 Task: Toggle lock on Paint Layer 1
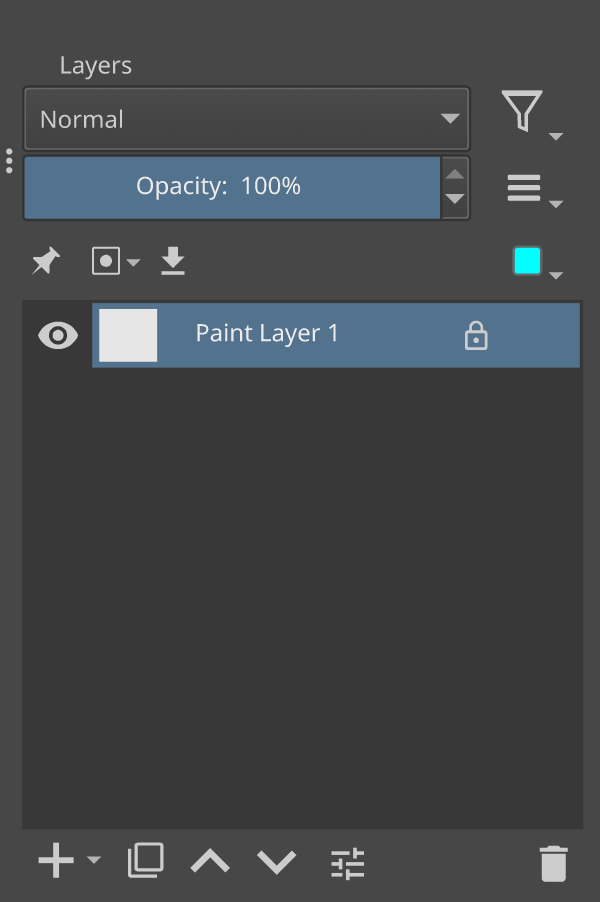coord(476,336)
